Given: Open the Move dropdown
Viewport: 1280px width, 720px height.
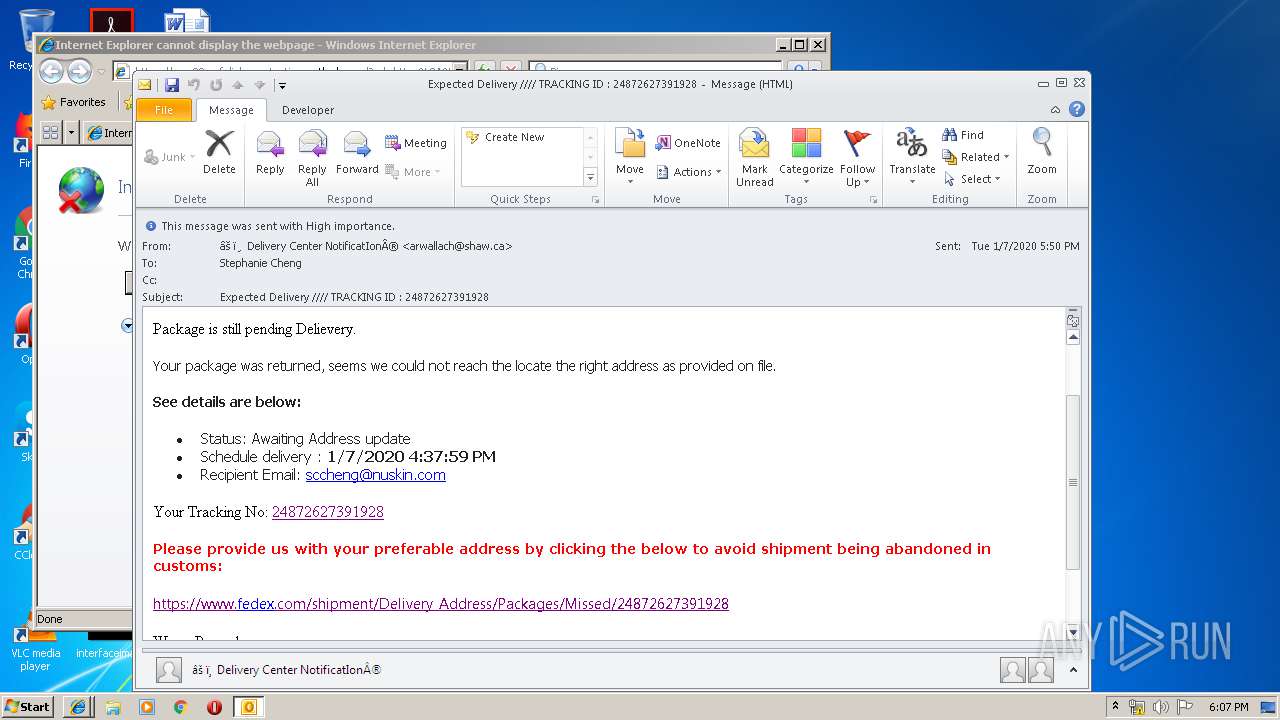Looking at the screenshot, I should click(x=630, y=158).
